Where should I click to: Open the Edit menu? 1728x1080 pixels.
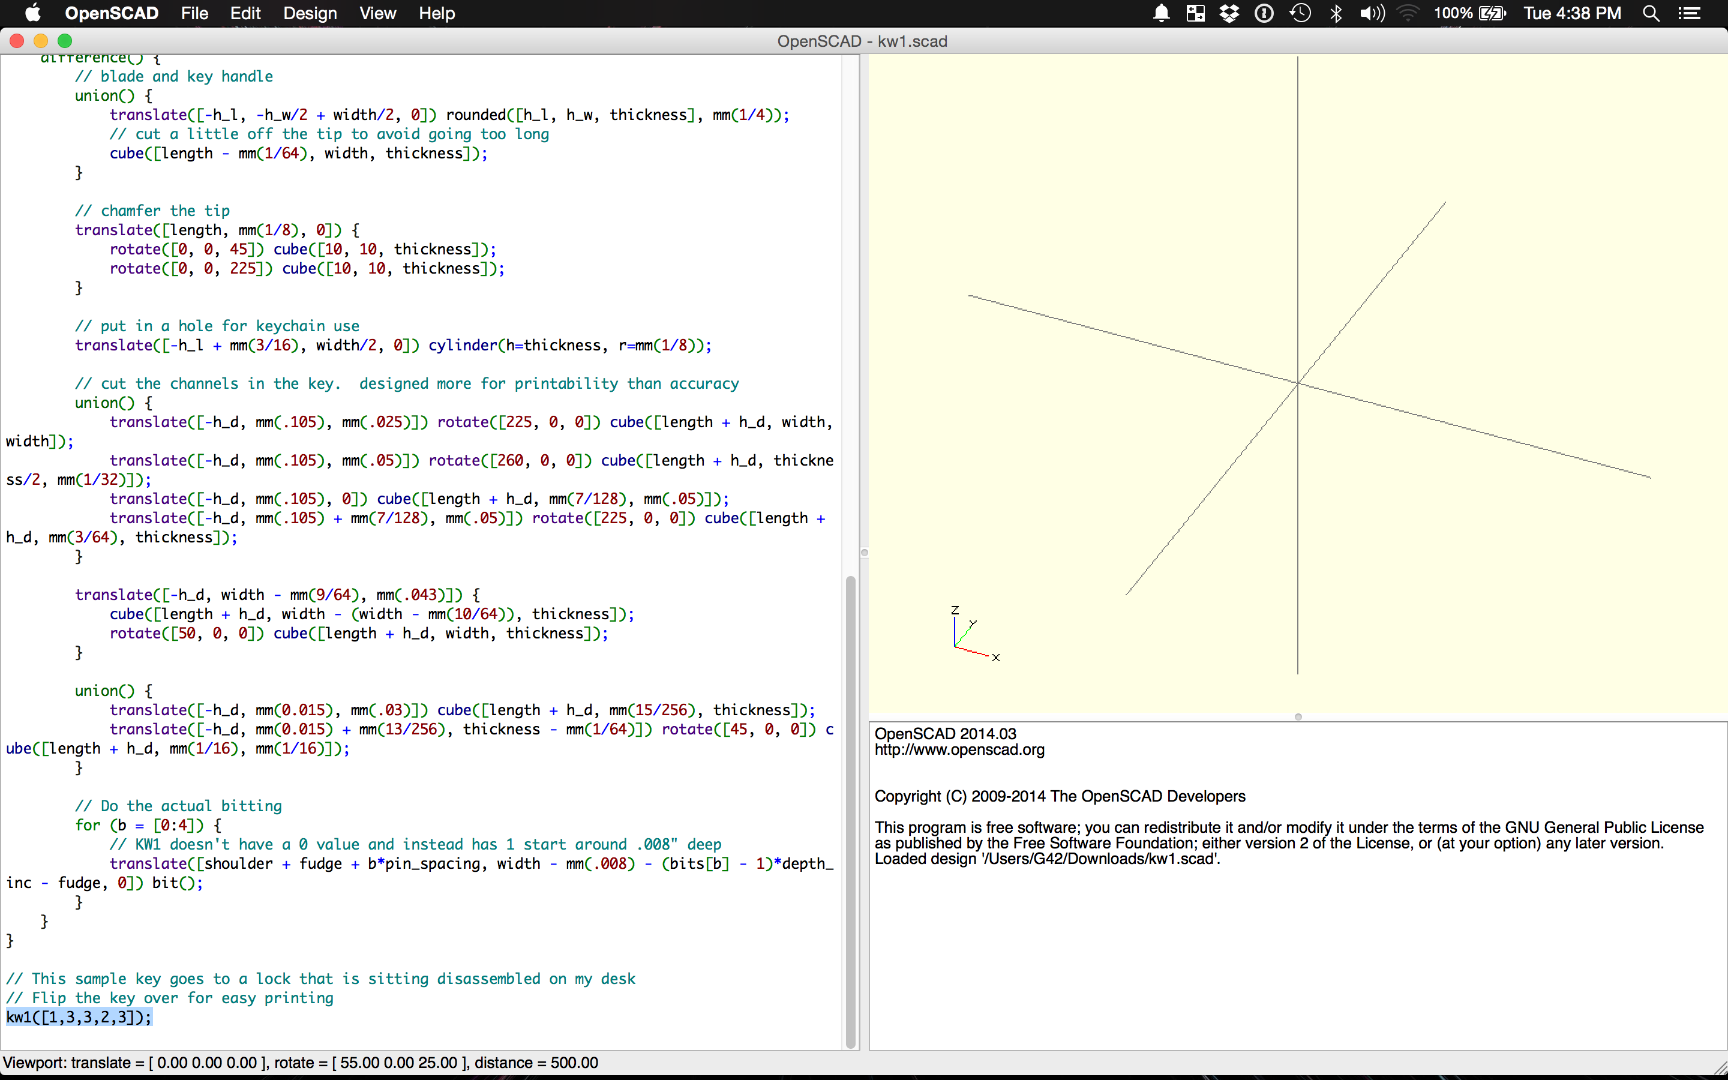(x=245, y=13)
